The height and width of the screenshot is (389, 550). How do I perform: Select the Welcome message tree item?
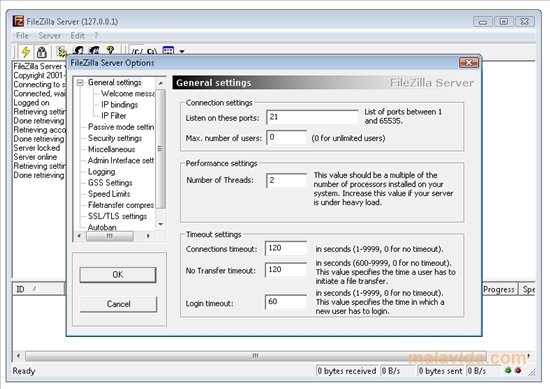[x=128, y=94]
